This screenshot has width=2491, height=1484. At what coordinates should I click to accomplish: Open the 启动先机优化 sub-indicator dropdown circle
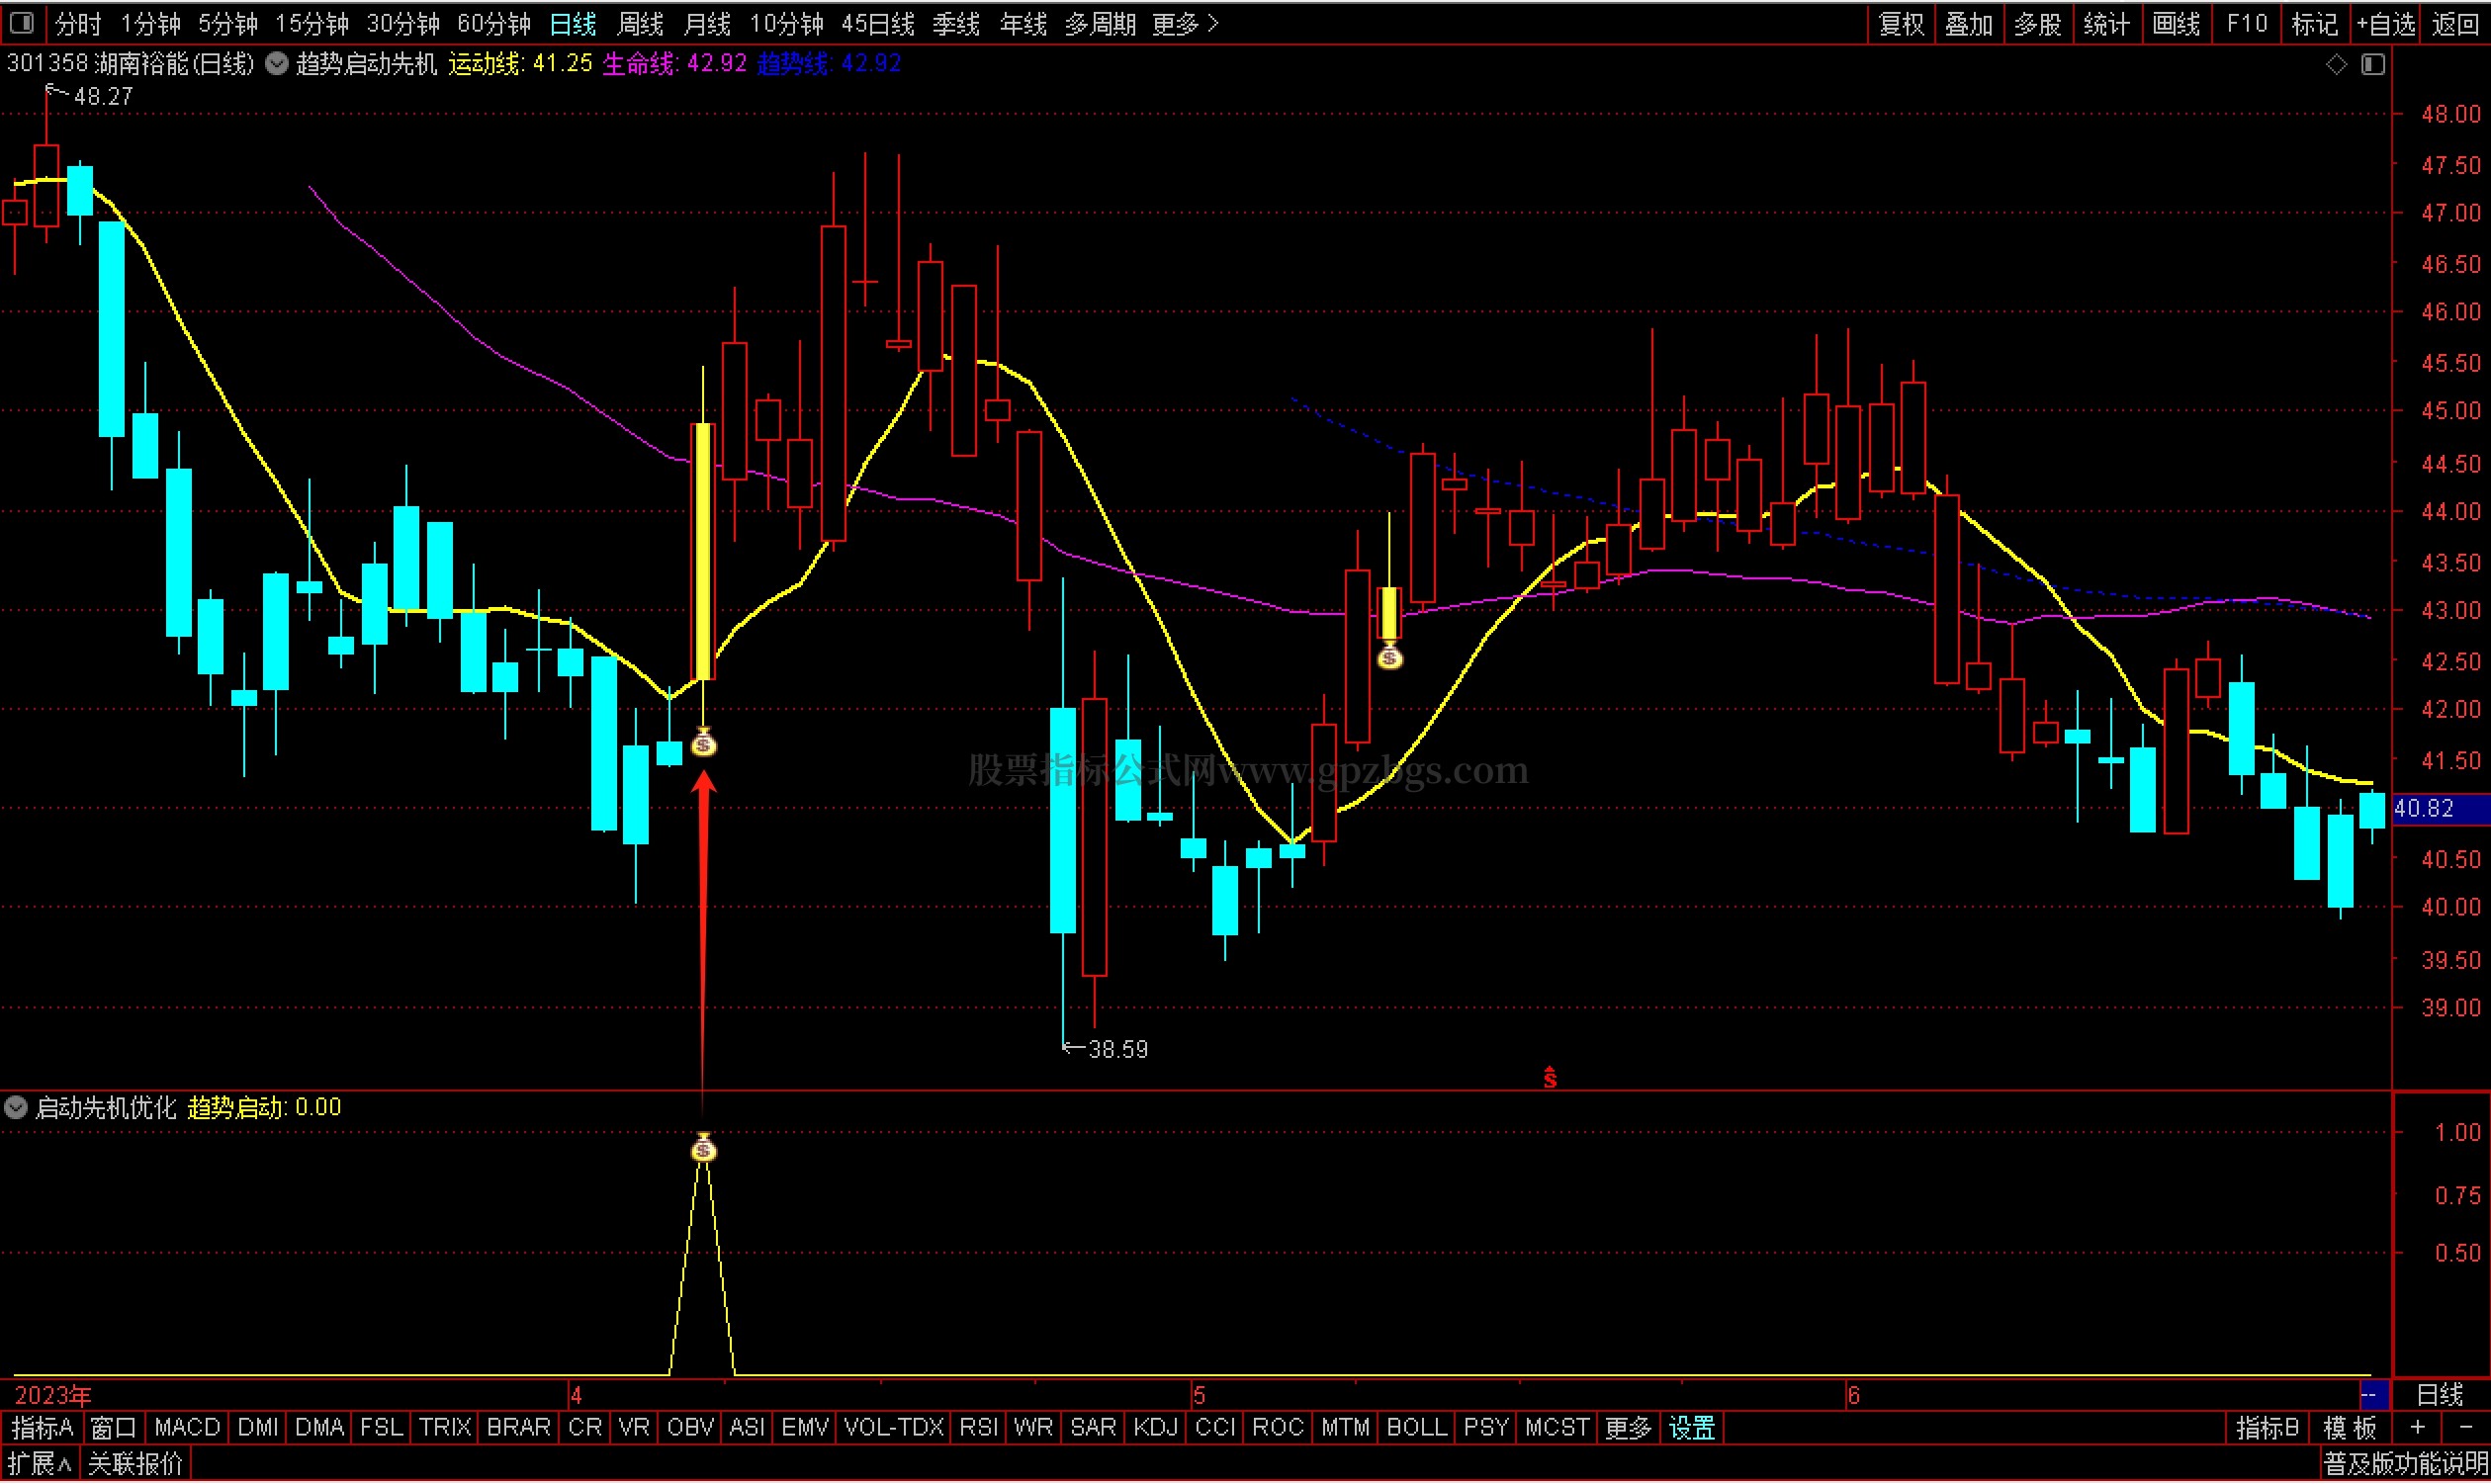tap(16, 1107)
